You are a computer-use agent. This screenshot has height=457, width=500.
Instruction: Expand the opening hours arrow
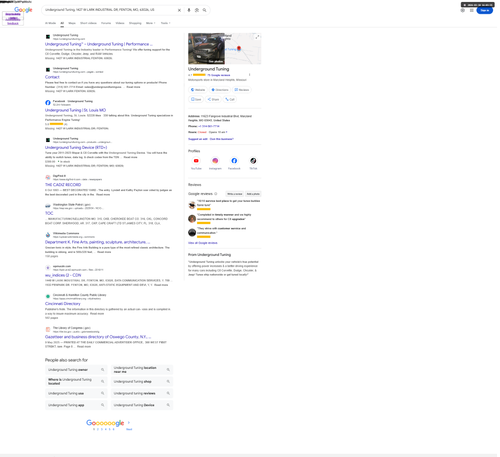pos(227,132)
